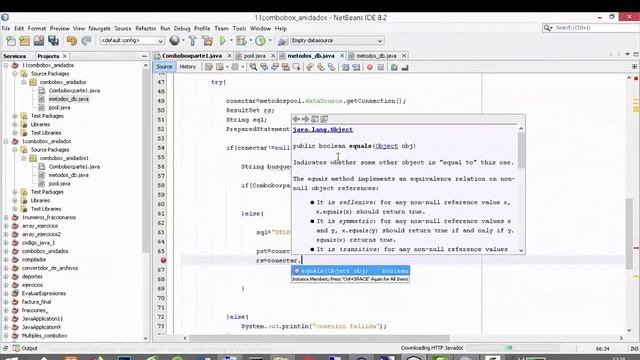The height and width of the screenshot is (360, 640).
Task: Expand Test Packages under 11combobox_anidados
Action: pyautogui.click(x=15, y=116)
